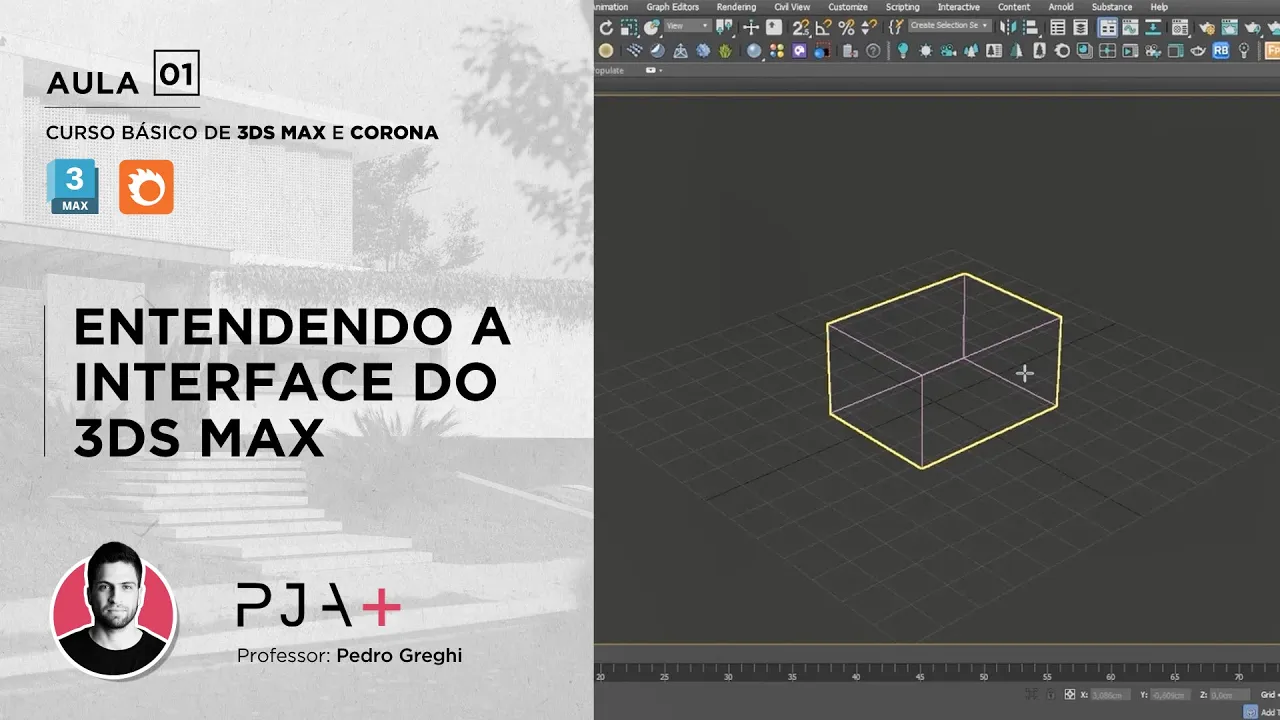Click the Use Pivot Point Center icon
The image size is (1280, 720).
[724, 27]
